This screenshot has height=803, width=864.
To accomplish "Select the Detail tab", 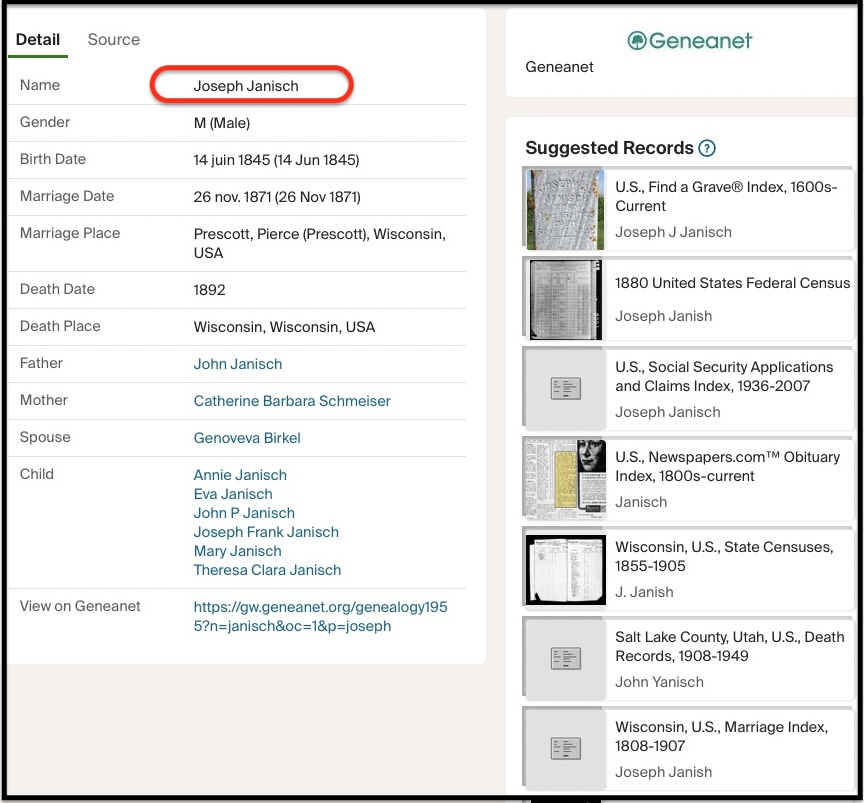I will (37, 40).
